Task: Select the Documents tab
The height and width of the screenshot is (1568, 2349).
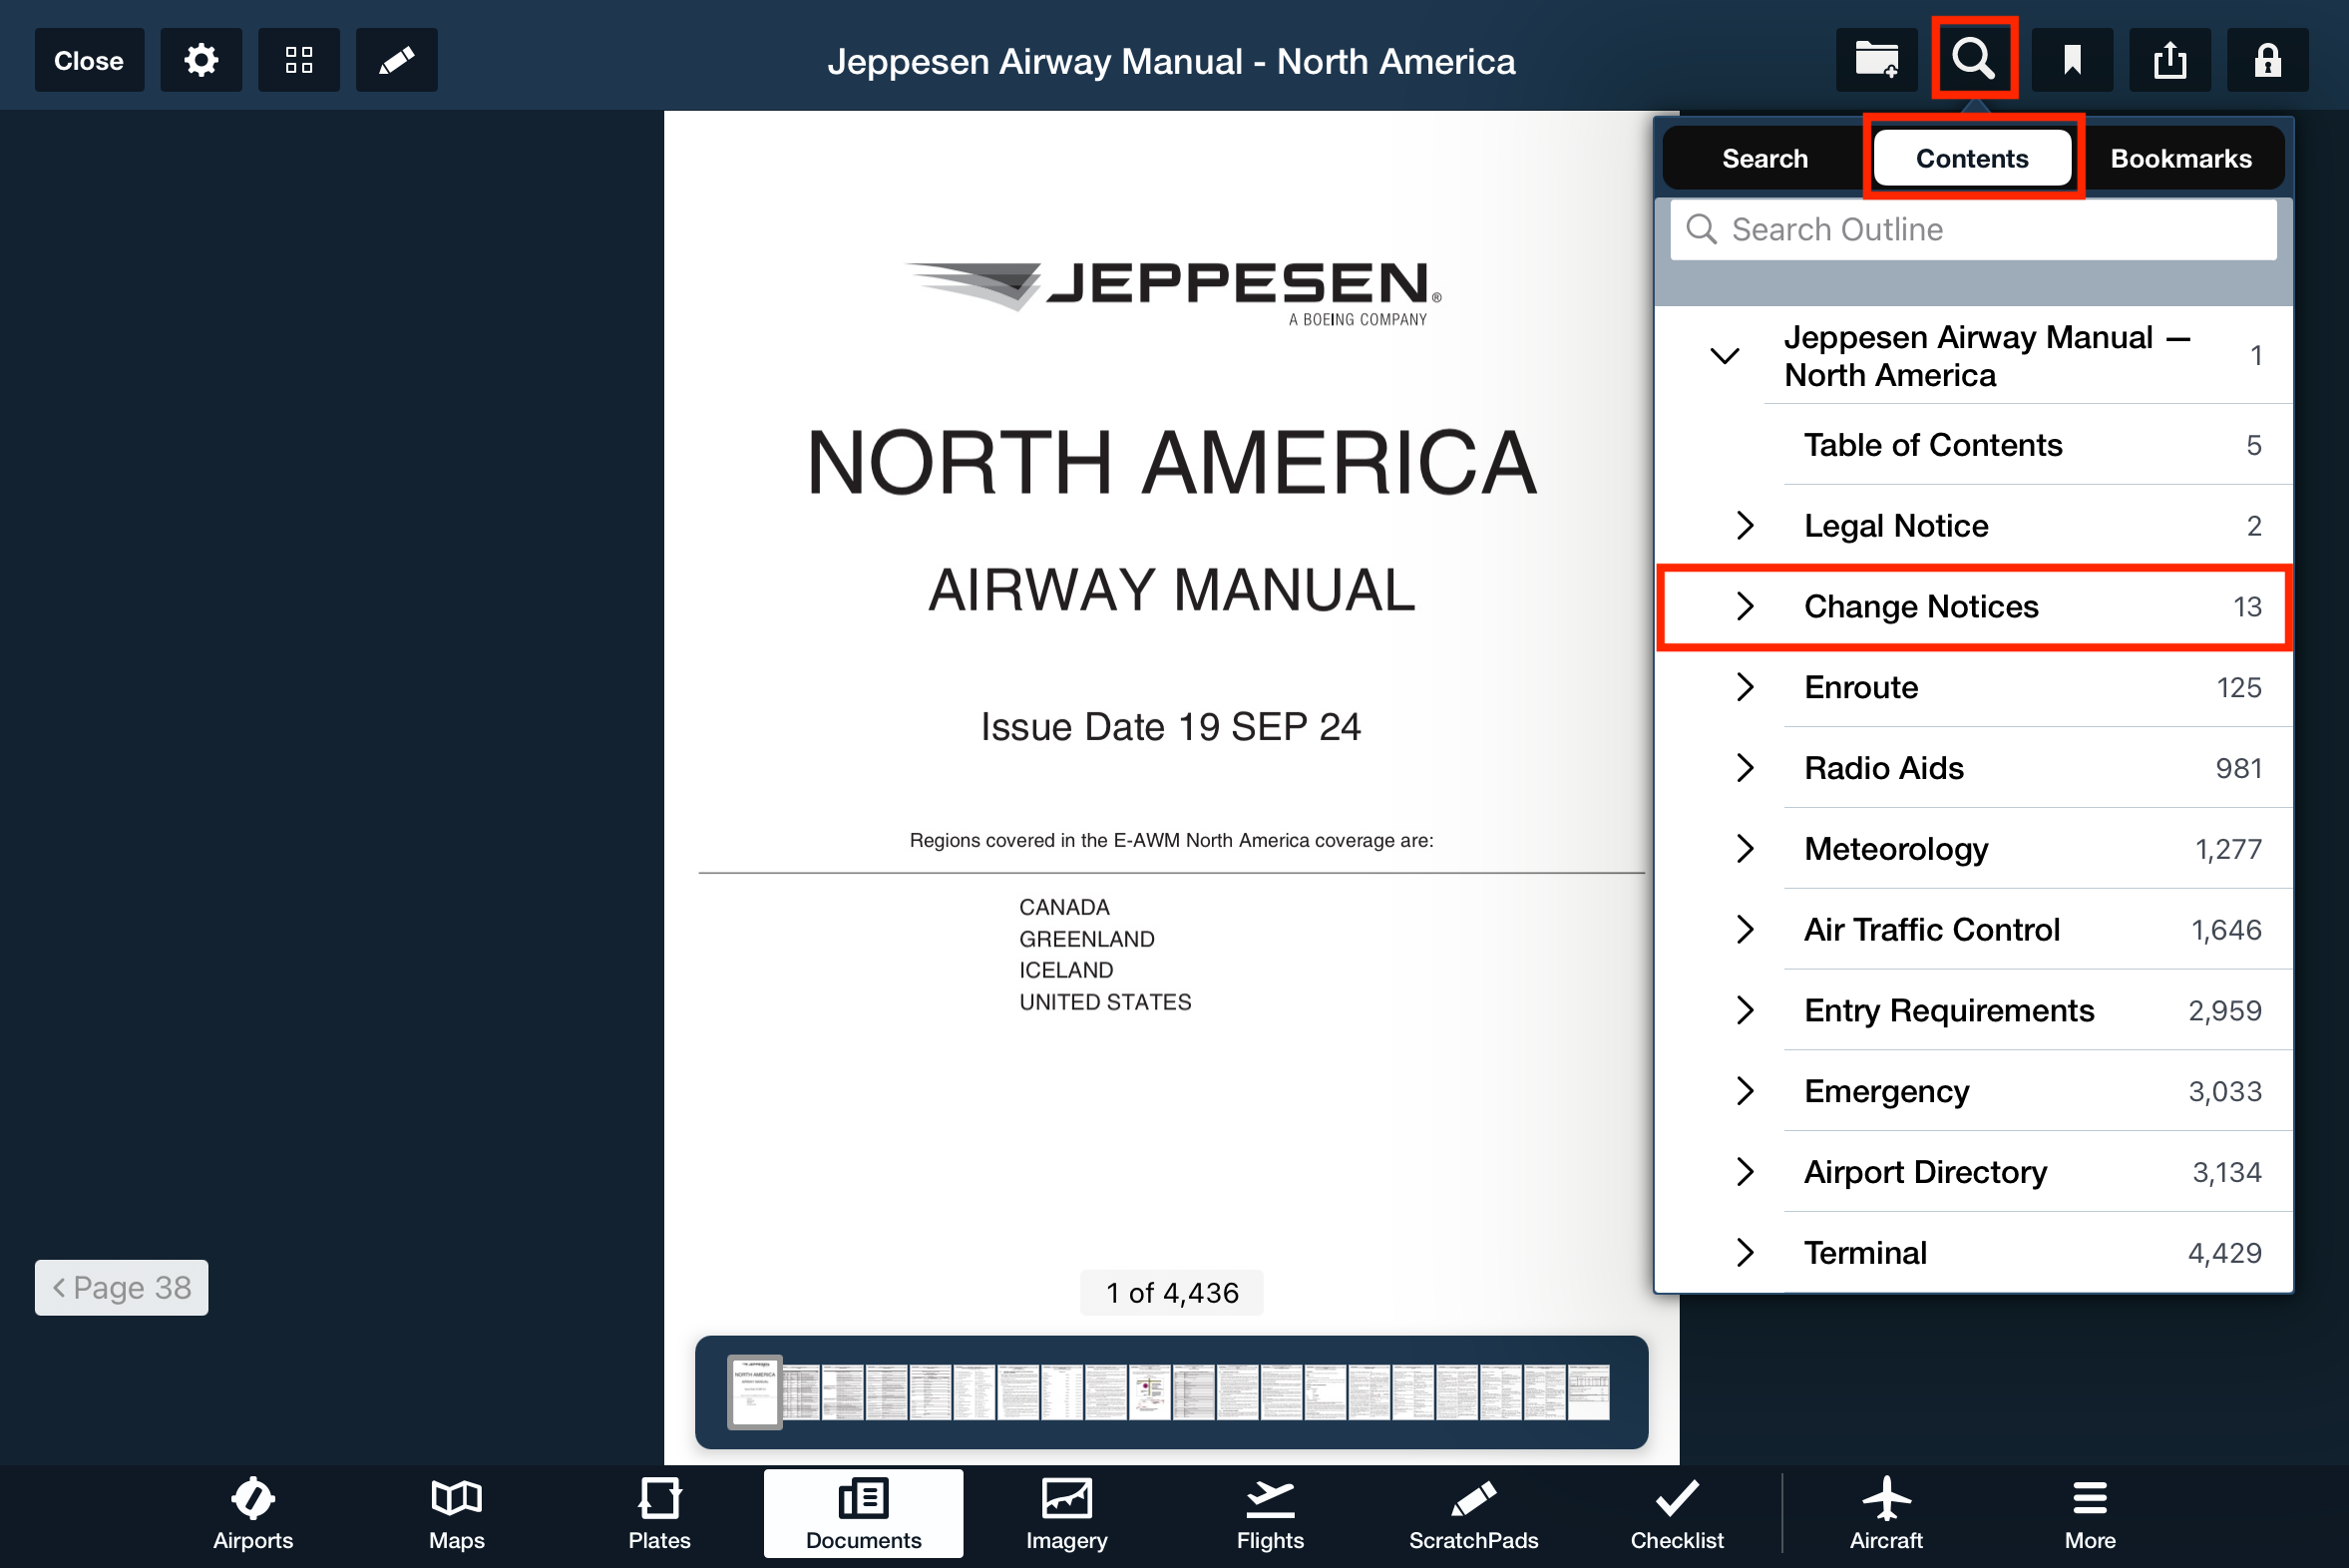Action: point(864,1514)
